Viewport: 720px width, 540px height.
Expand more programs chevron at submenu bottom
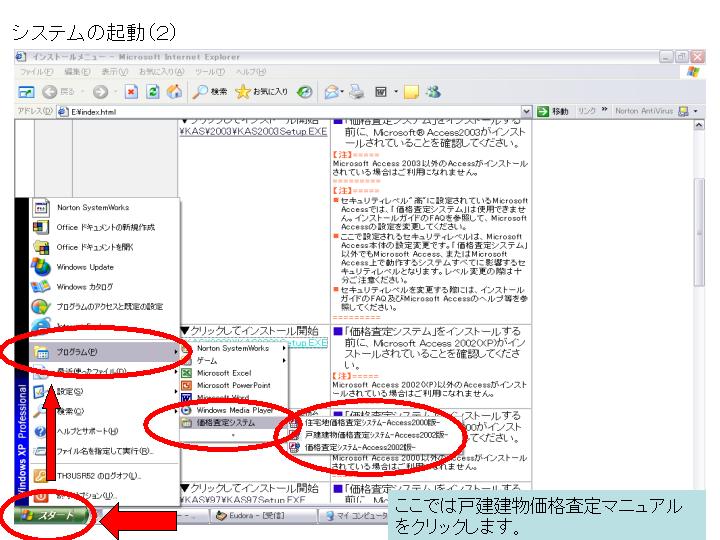(x=233, y=435)
